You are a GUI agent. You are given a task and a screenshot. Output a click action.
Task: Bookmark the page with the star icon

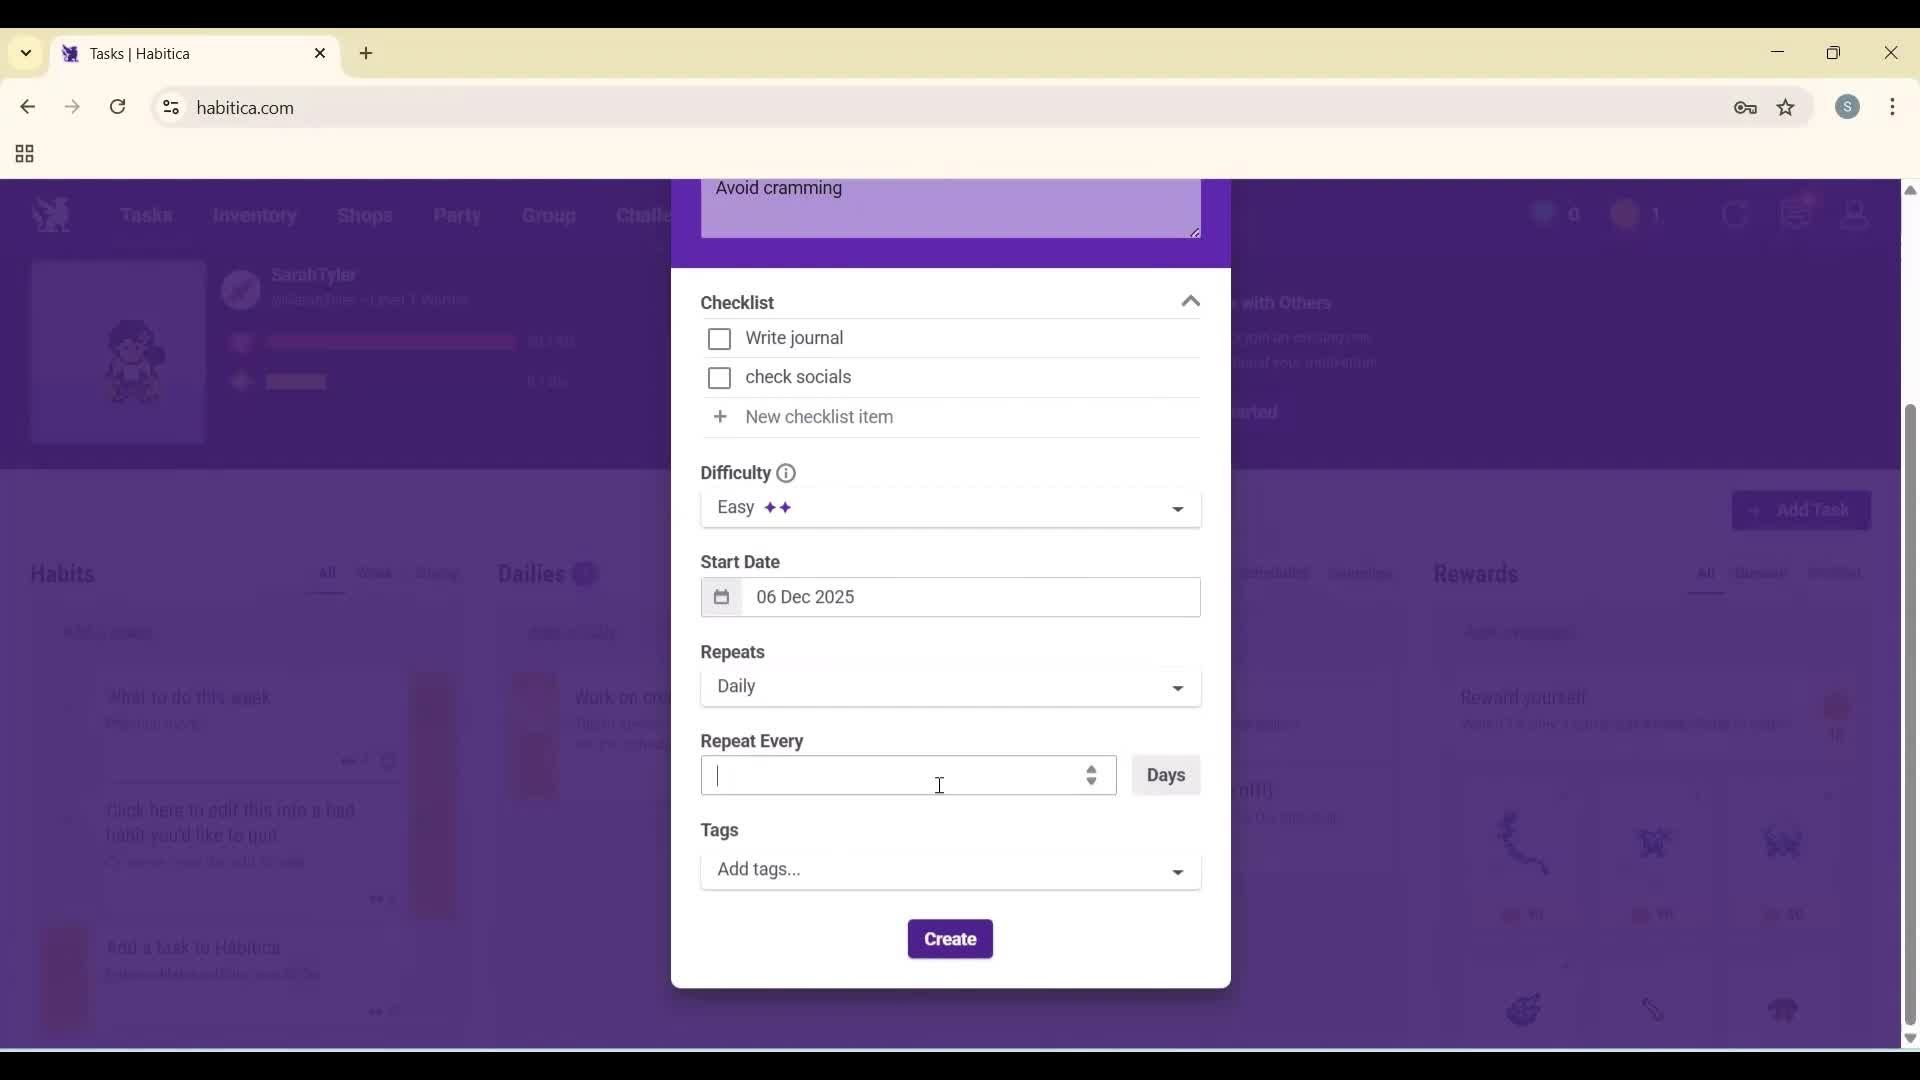pyautogui.click(x=1786, y=108)
